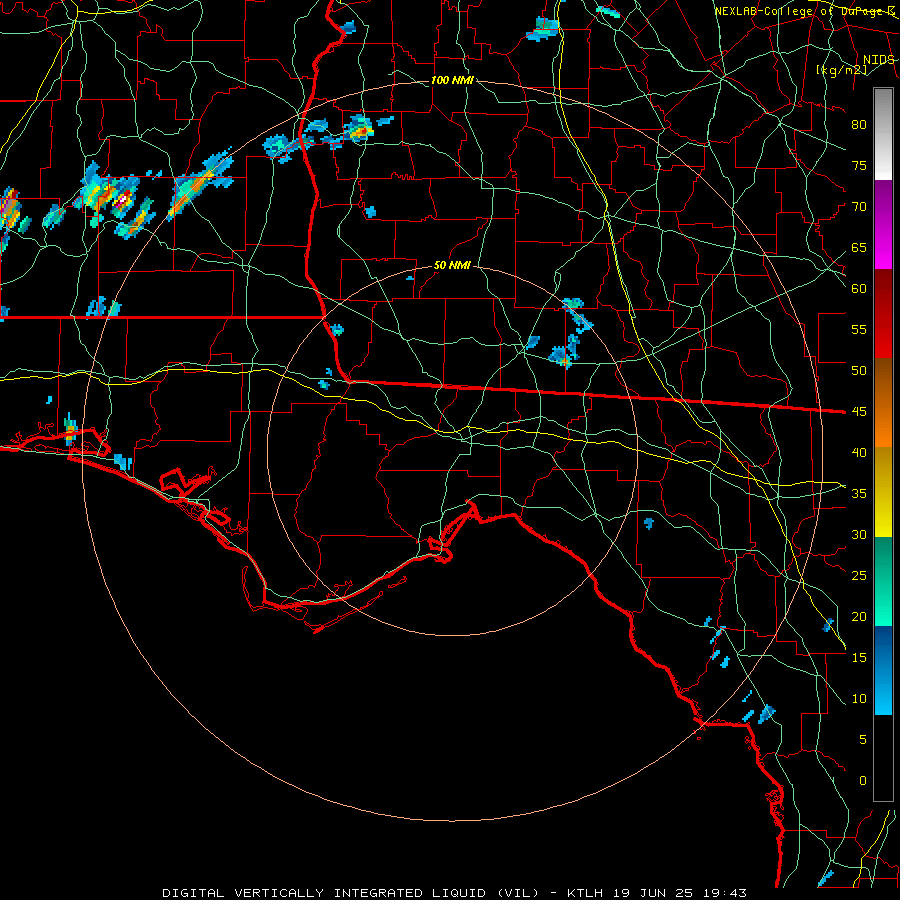
Task: Click the 35 value on the color scale
Action: 859,494
